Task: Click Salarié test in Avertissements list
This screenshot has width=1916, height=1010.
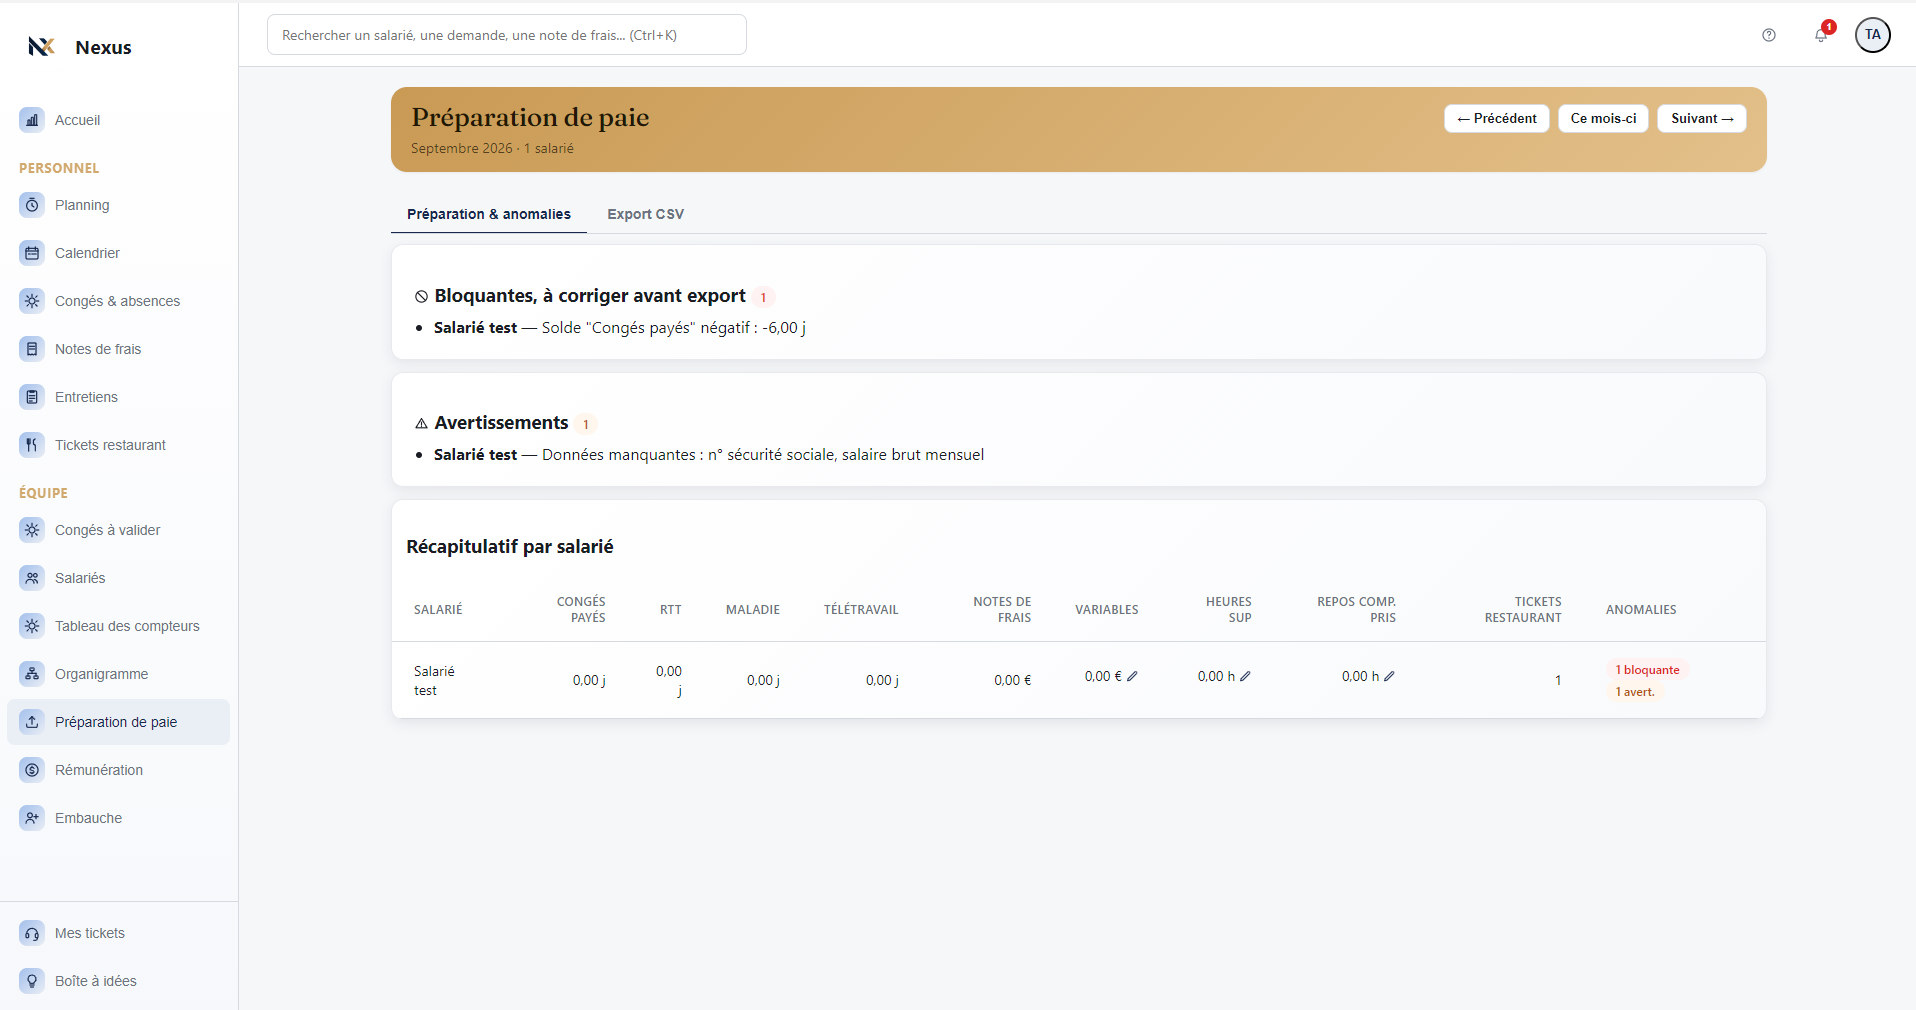Action: pos(475,454)
